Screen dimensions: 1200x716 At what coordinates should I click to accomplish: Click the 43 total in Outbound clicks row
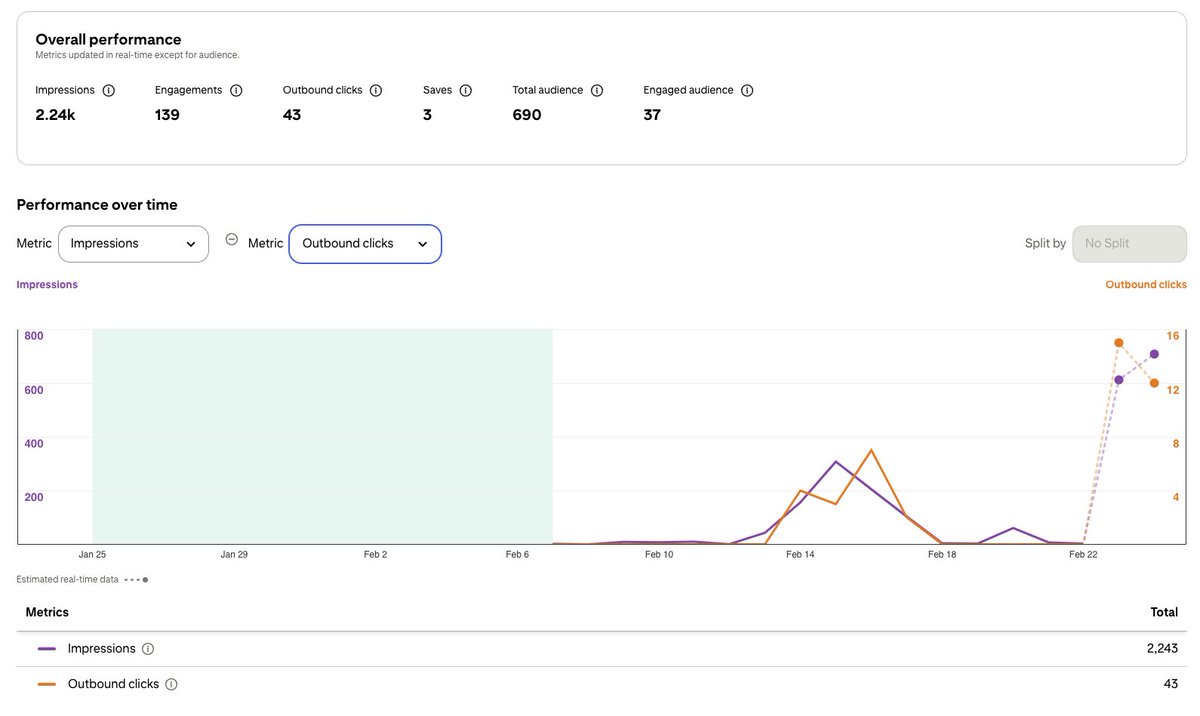click(x=1171, y=685)
